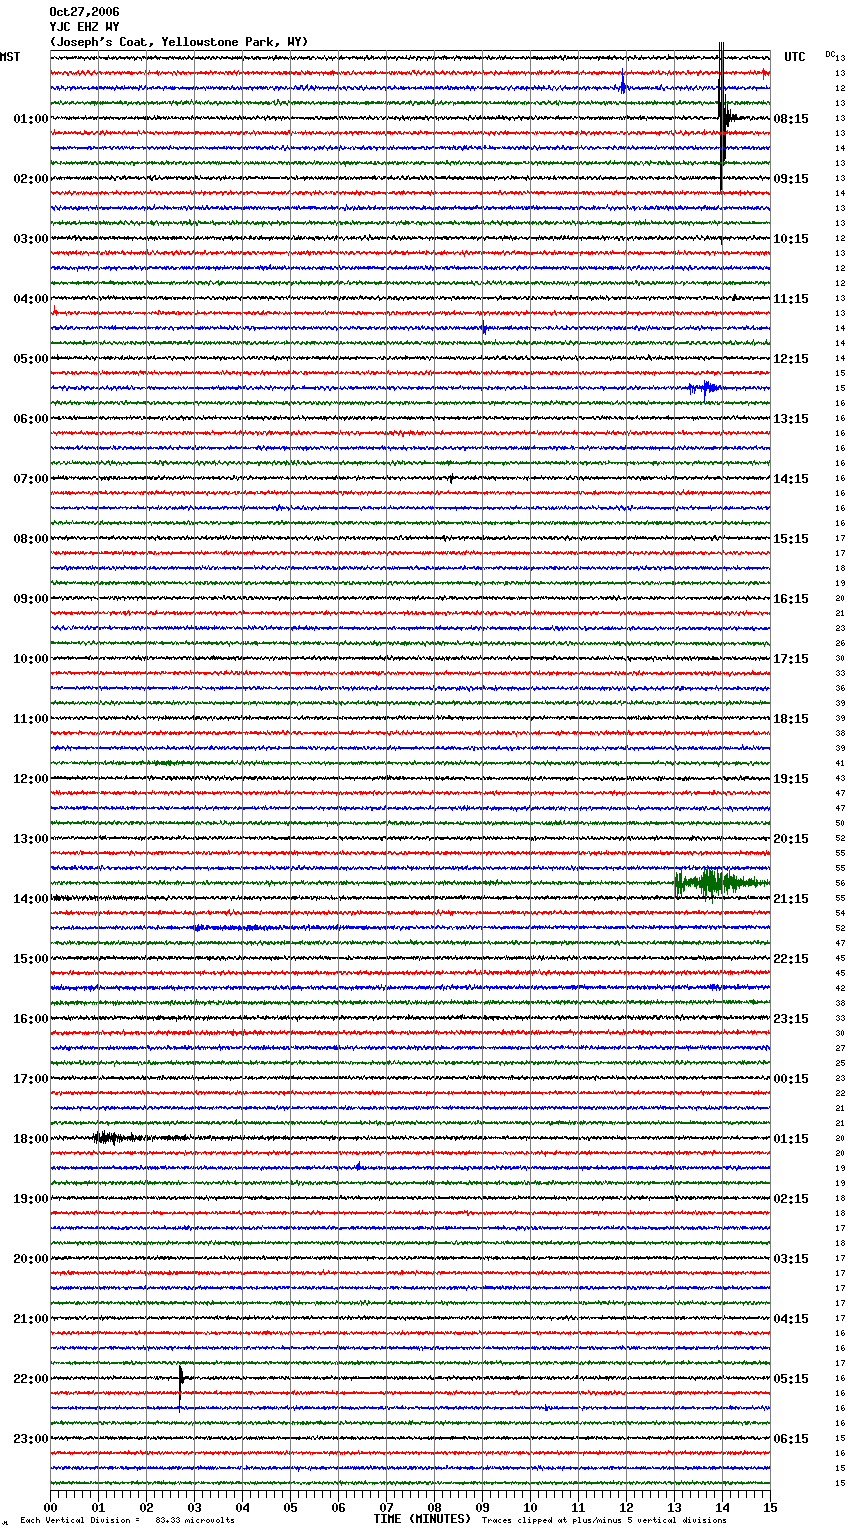Image resolution: width=850 pixels, height=1534 pixels.
Task: Click minute tick '12' on bottom axis
Action: click(x=627, y=1507)
